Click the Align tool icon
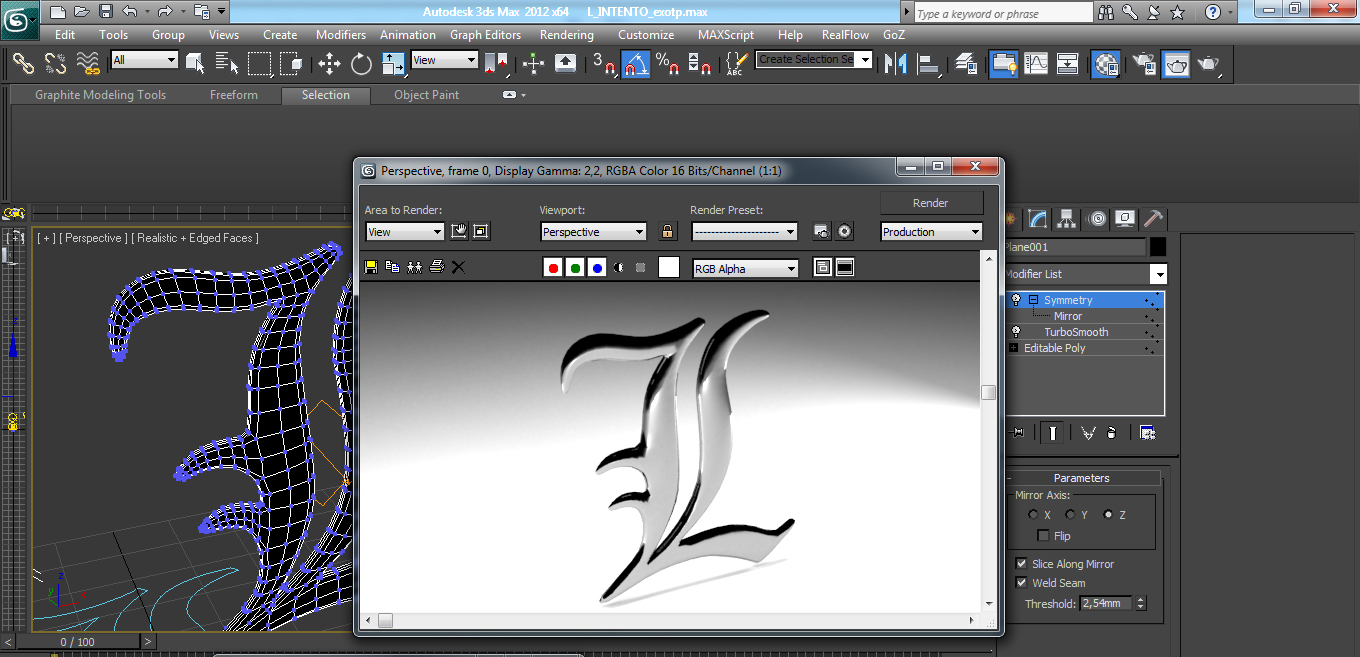 [x=929, y=63]
